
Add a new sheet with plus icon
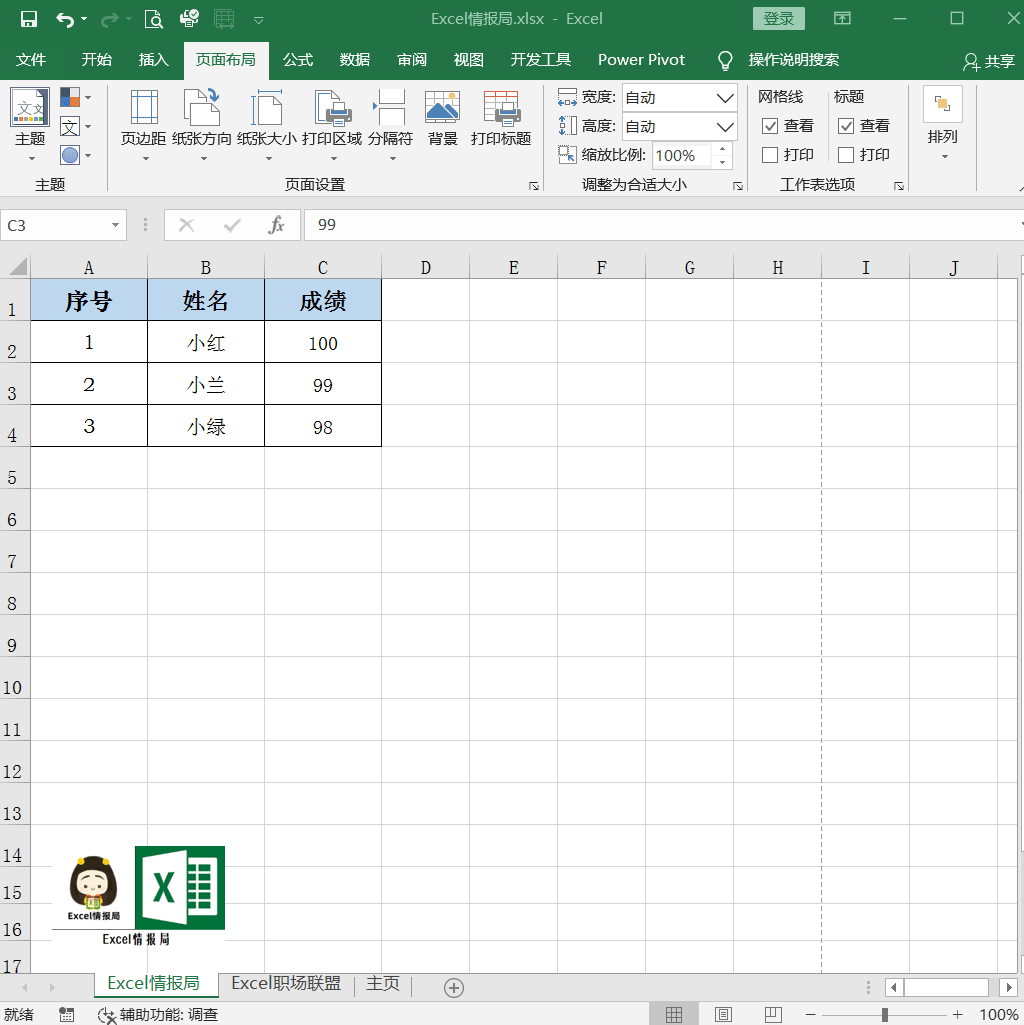(454, 988)
